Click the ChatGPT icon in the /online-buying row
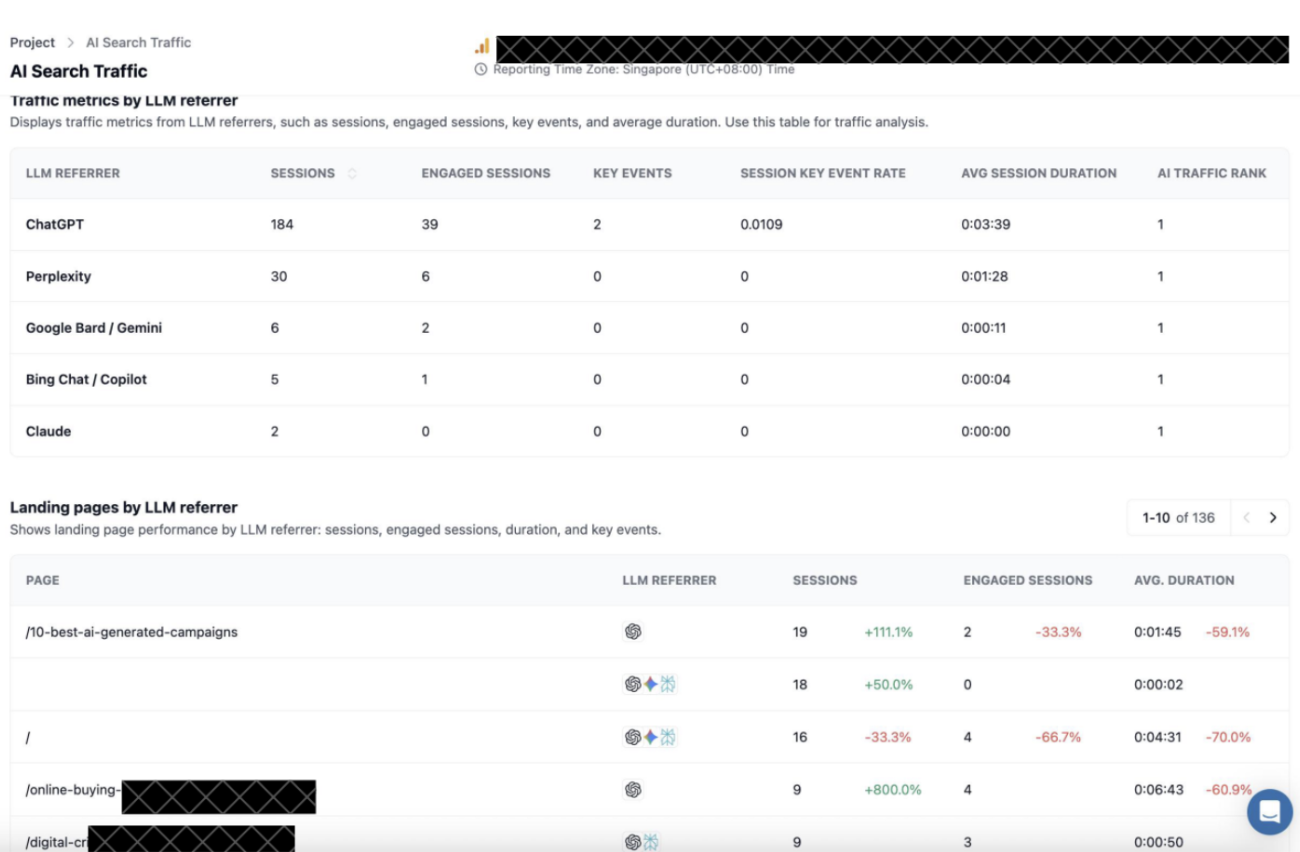 pos(633,790)
